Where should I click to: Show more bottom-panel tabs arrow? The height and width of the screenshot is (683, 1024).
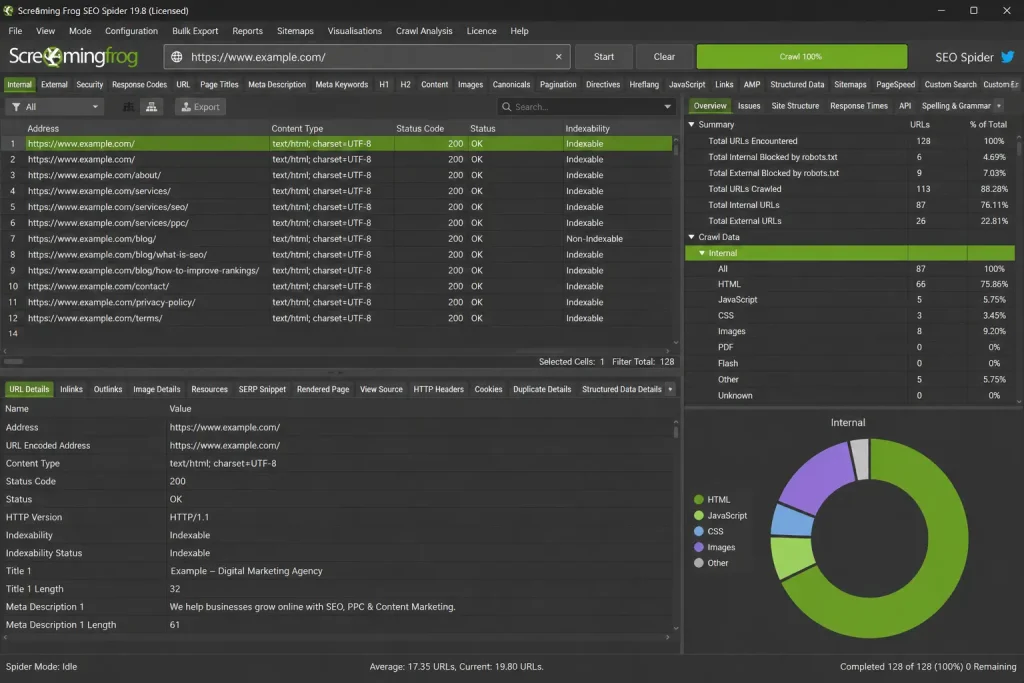670,389
